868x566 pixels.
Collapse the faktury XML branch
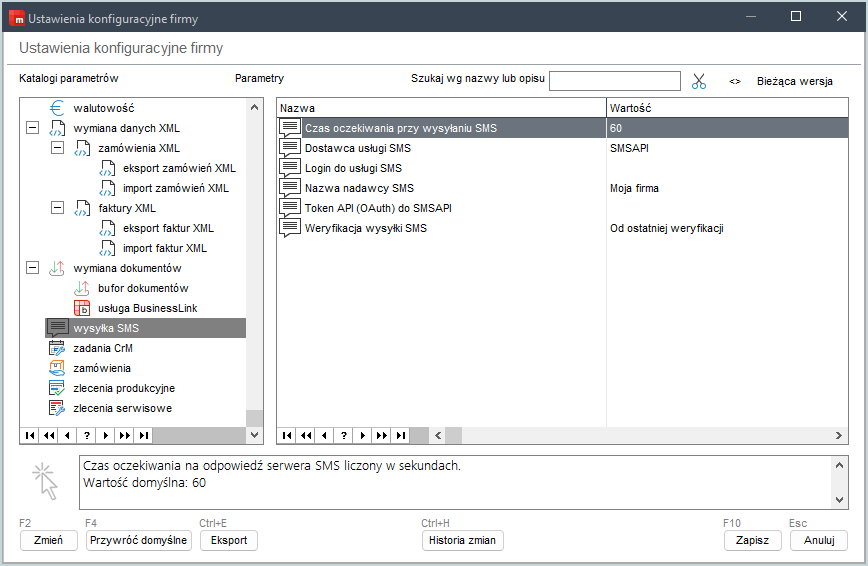pos(57,208)
